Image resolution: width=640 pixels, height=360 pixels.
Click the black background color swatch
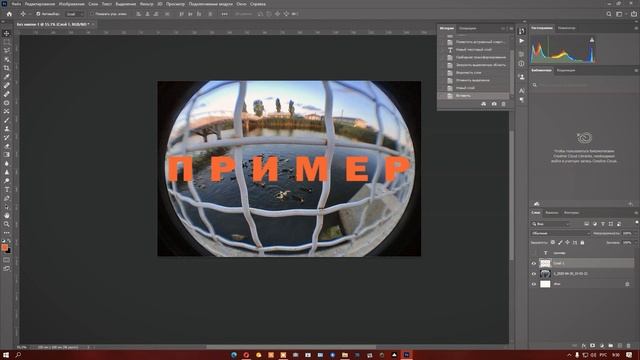click(x=9, y=251)
